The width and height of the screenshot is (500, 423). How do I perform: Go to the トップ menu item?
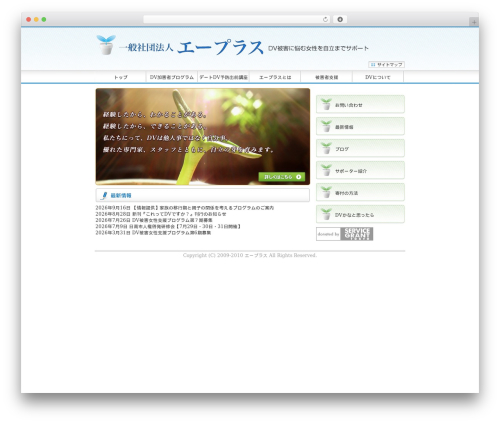point(121,77)
